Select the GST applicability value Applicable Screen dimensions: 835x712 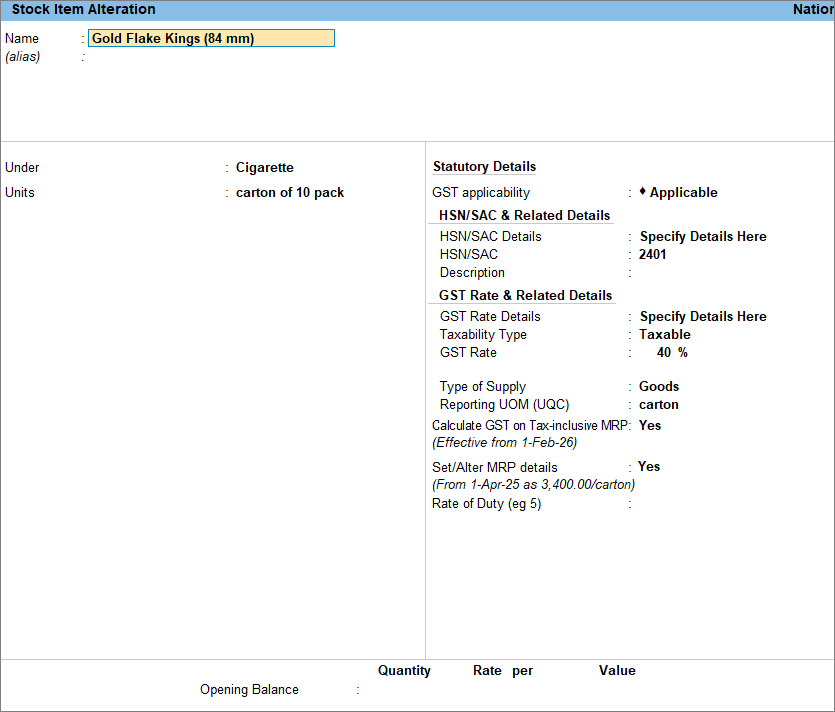[x=683, y=193]
